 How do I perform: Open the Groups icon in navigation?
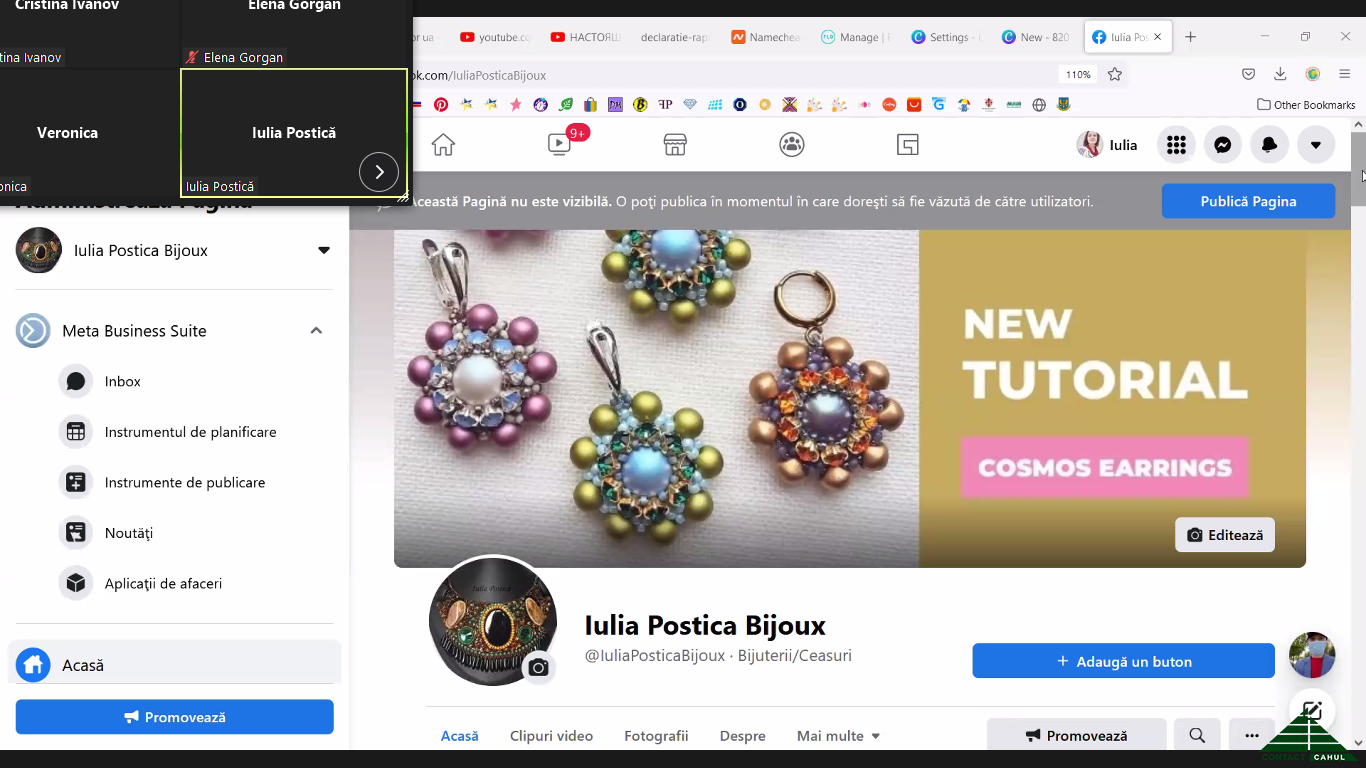tap(791, 145)
